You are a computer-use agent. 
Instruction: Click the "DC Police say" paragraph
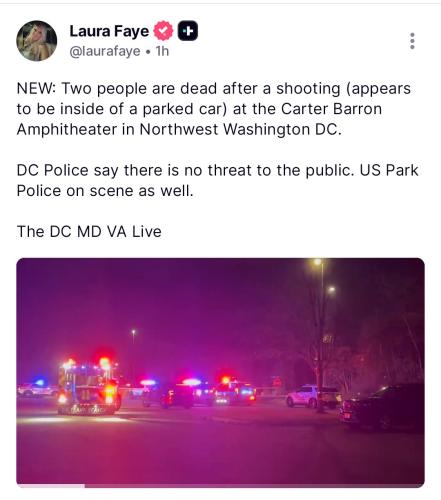click(x=217, y=180)
